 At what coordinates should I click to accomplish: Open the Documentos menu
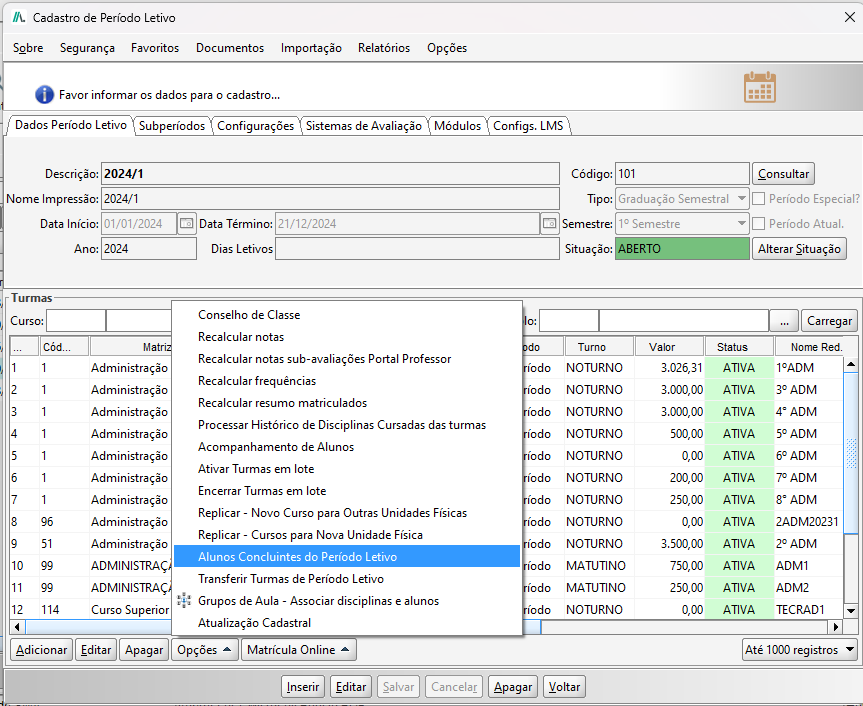coord(230,48)
